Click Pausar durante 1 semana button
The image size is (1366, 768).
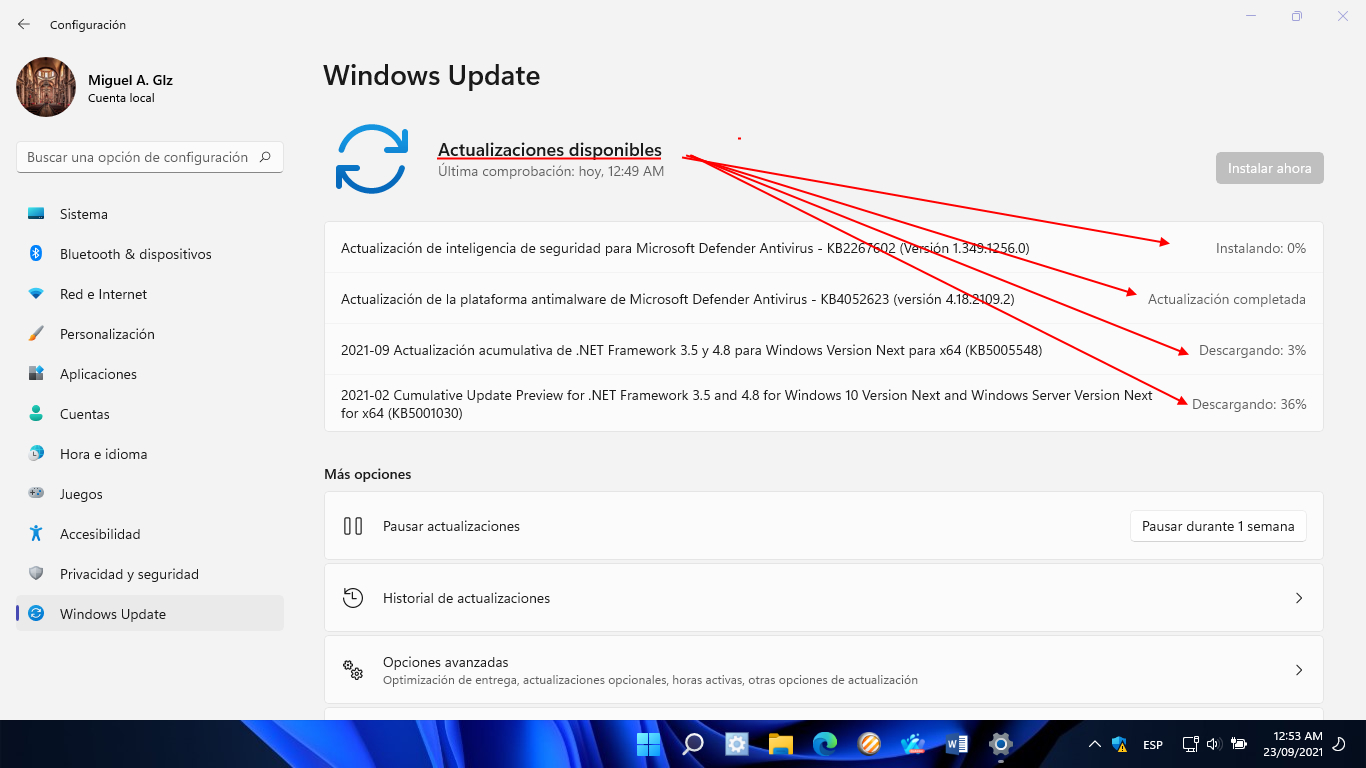1218,526
